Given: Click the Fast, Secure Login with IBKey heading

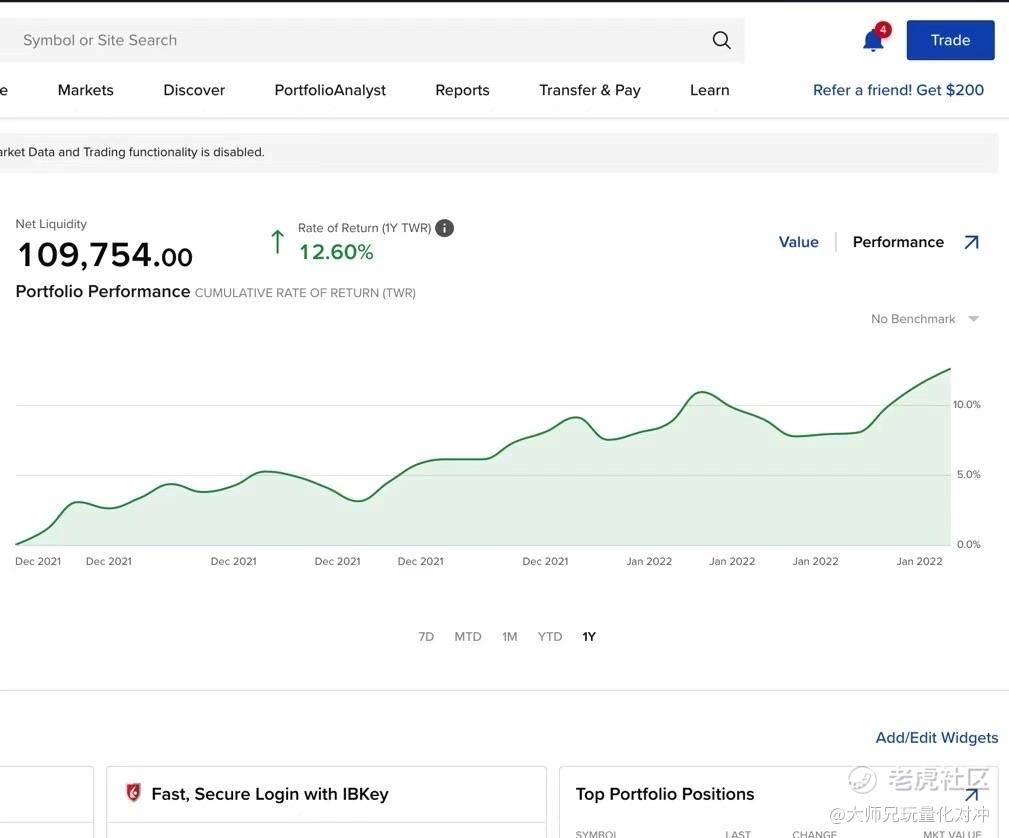Looking at the screenshot, I should point(270,794).
